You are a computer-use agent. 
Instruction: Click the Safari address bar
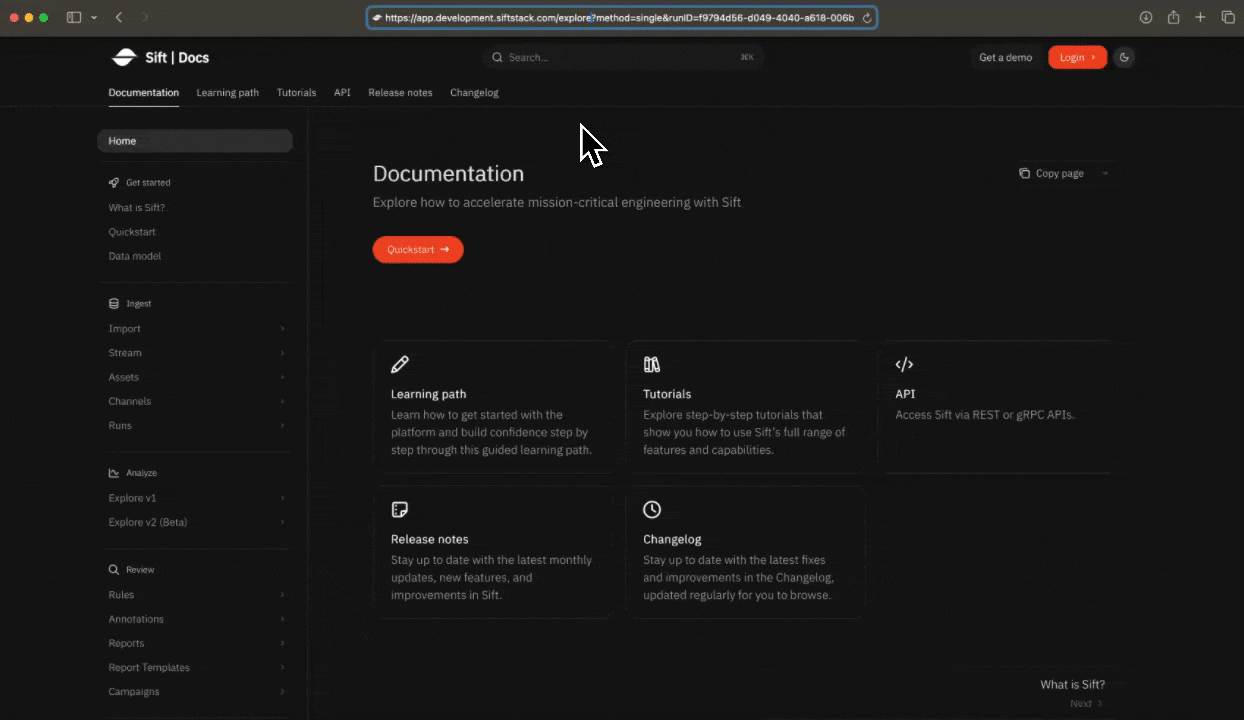coord(622,18)
